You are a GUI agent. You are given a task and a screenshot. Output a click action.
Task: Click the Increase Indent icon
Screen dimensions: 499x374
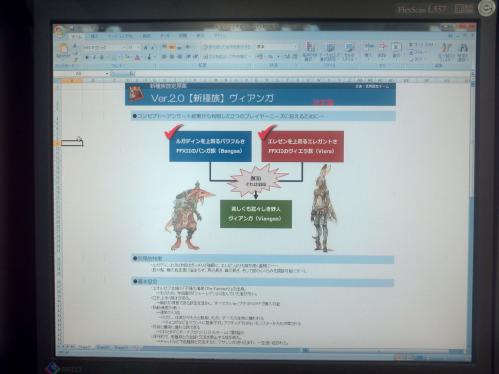coord(196,57)
